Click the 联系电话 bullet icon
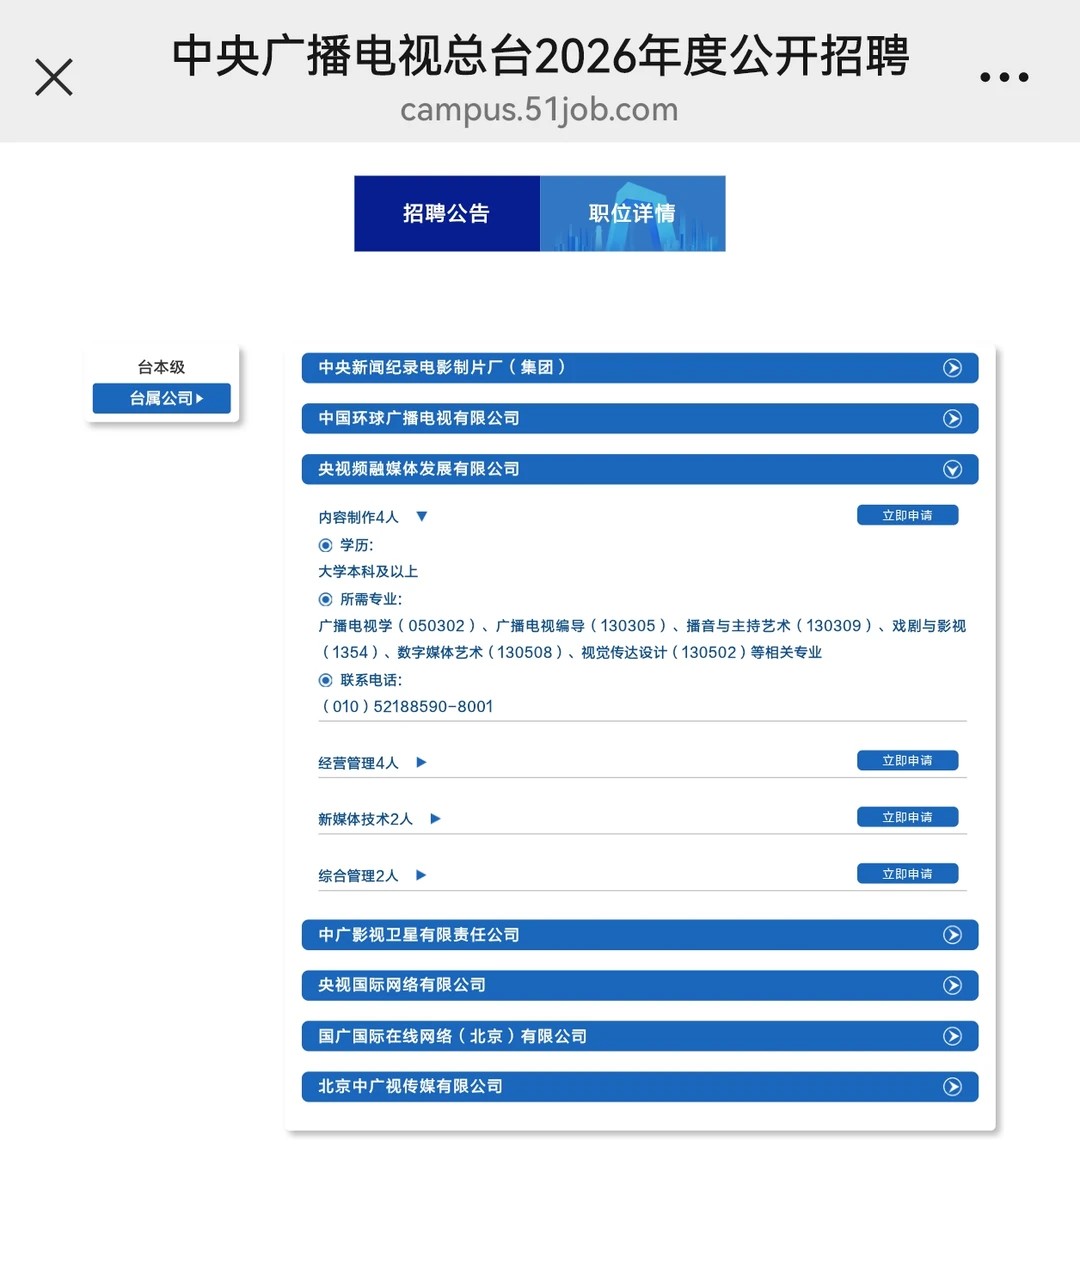This screenshot has width=1080, height=1264. 325,680
